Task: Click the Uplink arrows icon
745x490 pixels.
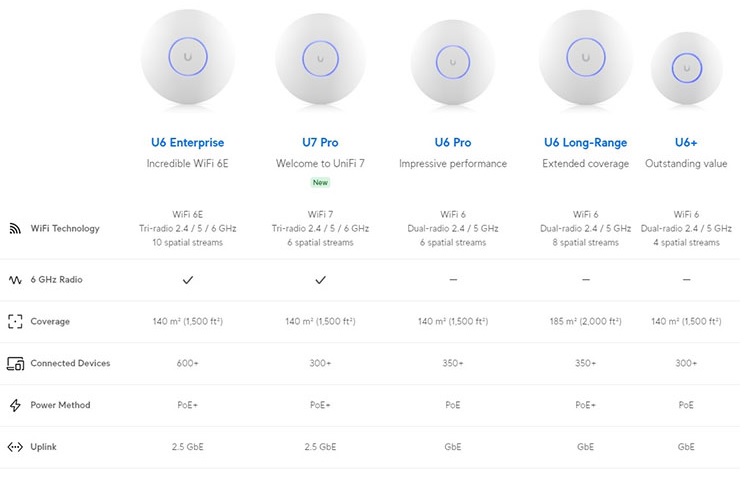Action: 15,447
